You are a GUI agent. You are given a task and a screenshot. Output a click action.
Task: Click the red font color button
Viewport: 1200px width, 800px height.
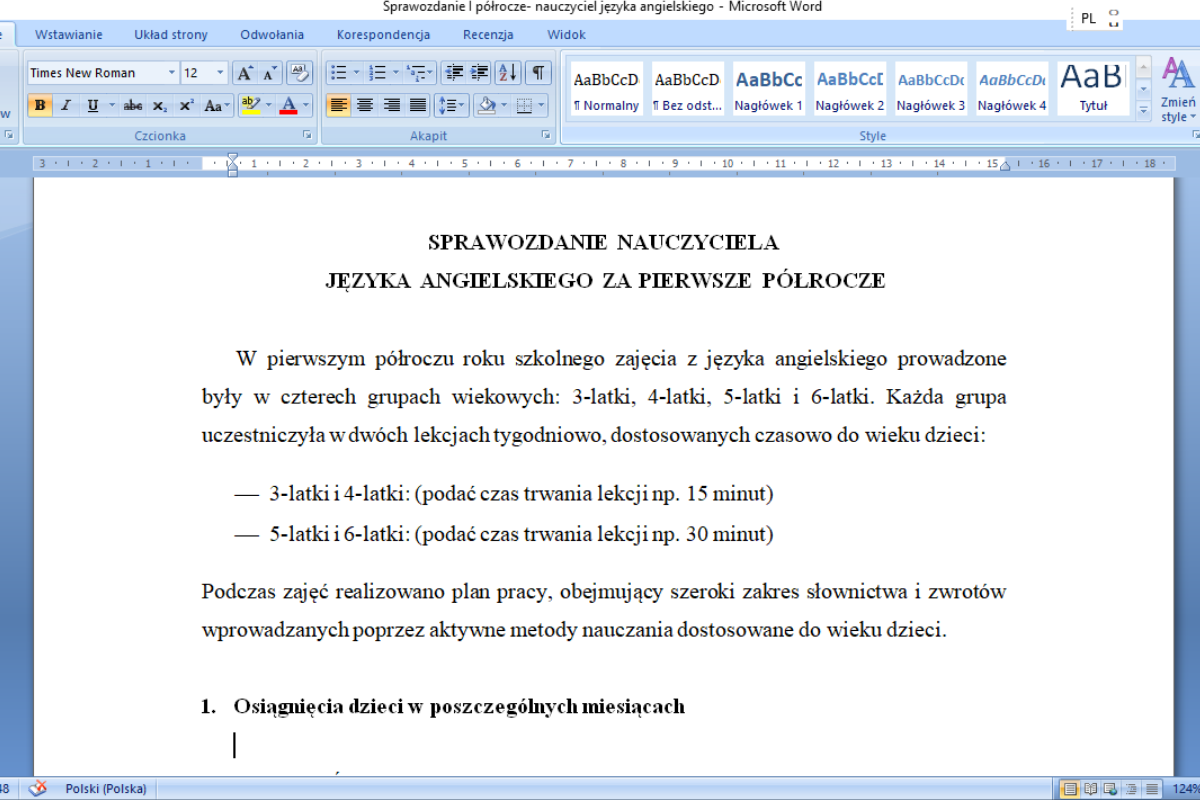point(288,105)
